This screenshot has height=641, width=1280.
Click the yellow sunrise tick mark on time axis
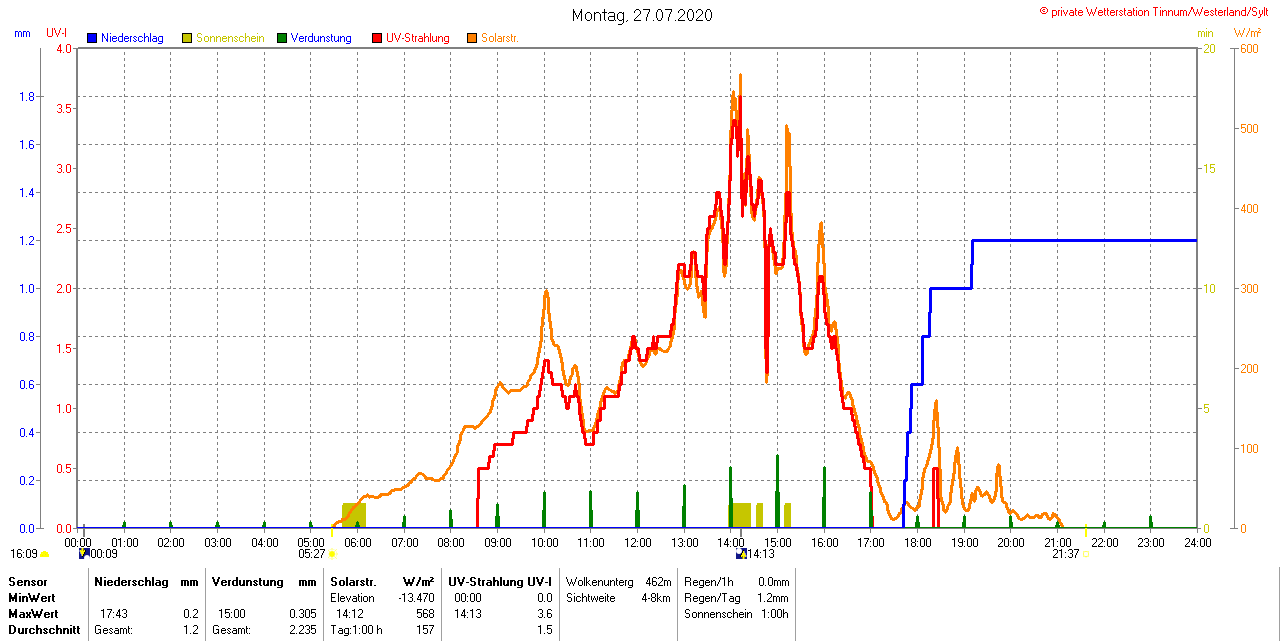pyautogui.click(x=332, y=530)
